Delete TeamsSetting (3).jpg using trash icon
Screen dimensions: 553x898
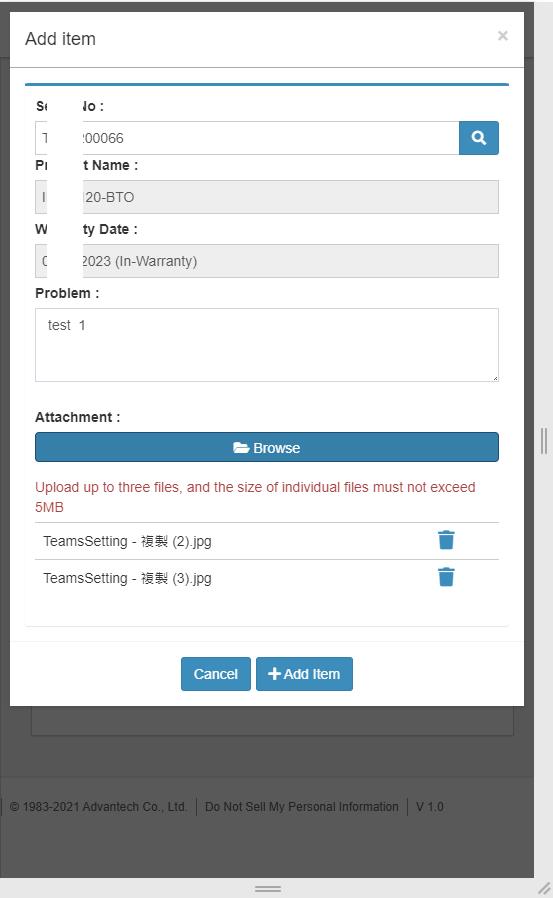click(446, 577)
